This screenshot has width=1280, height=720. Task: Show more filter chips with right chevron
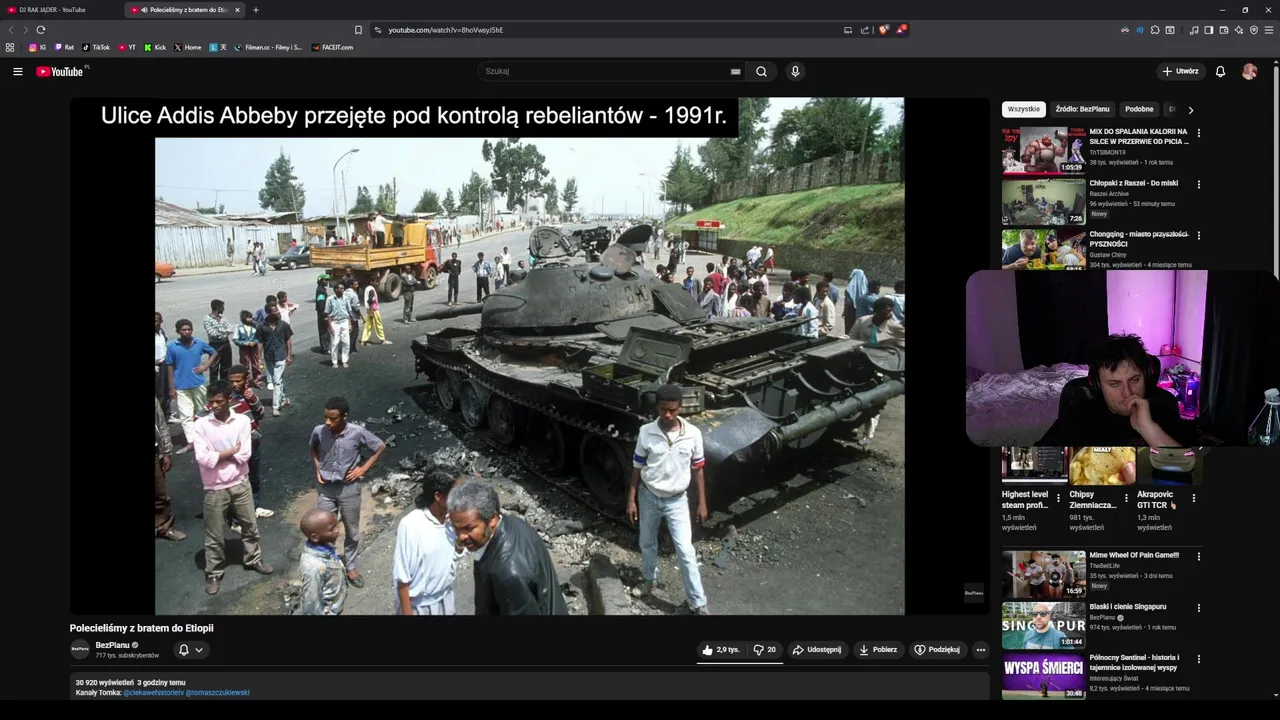1190,109
